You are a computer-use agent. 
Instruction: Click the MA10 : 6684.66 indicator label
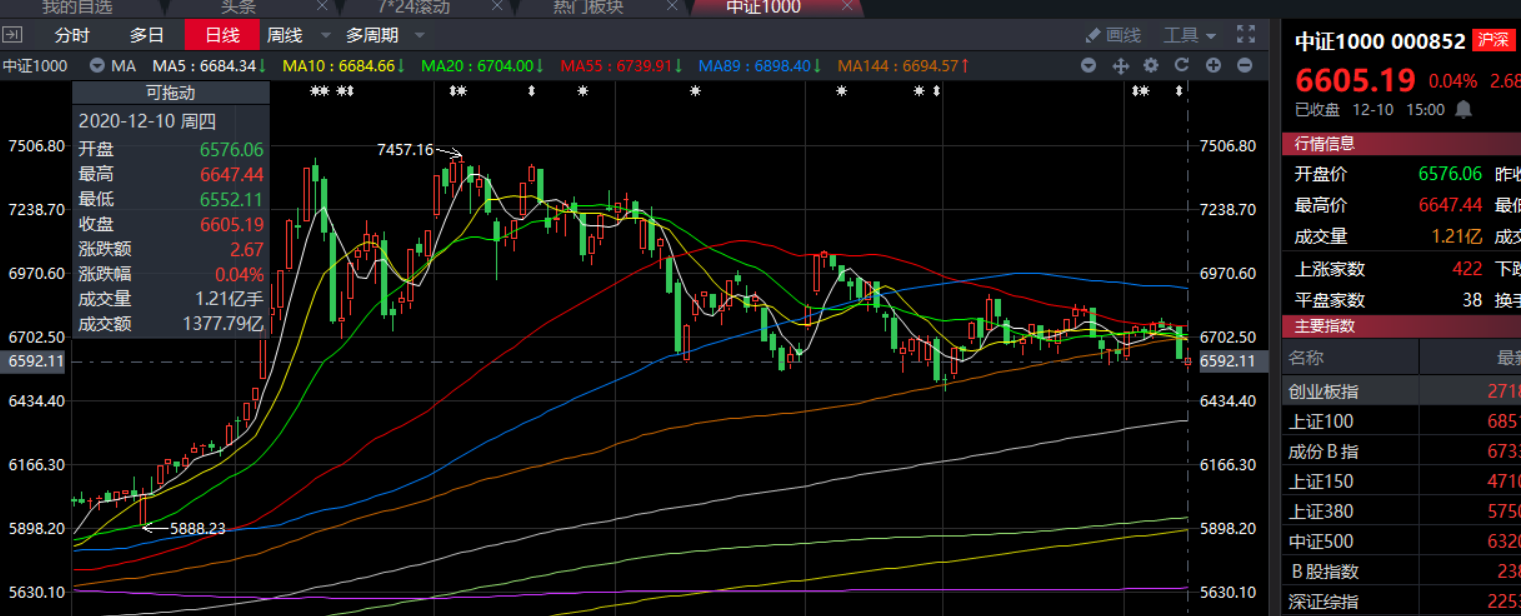[344, 66]
